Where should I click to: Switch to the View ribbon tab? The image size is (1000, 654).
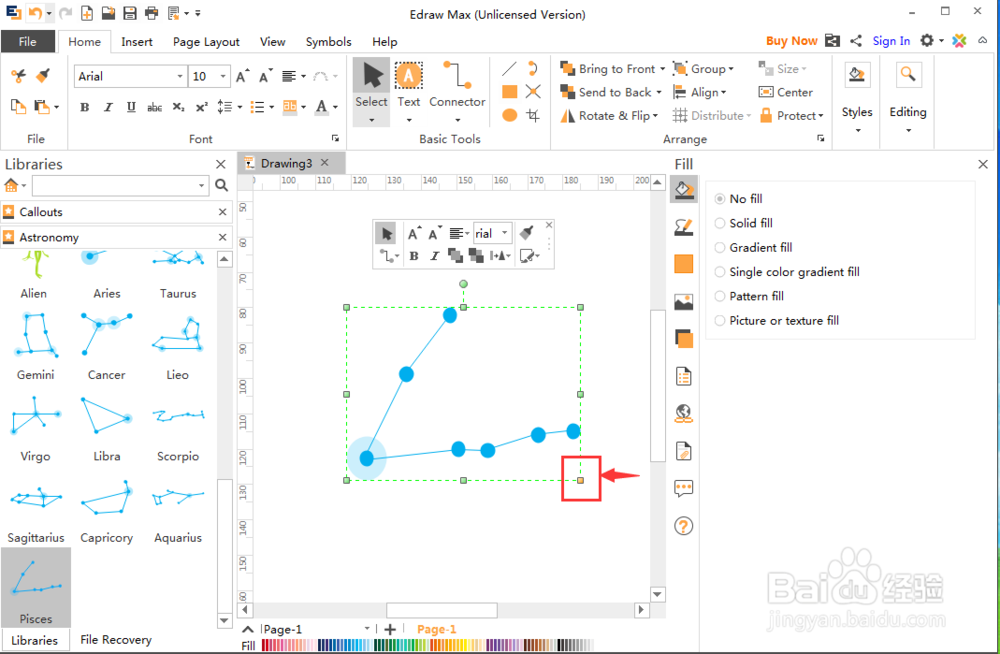pyautogui.click(x=272, y=41)
